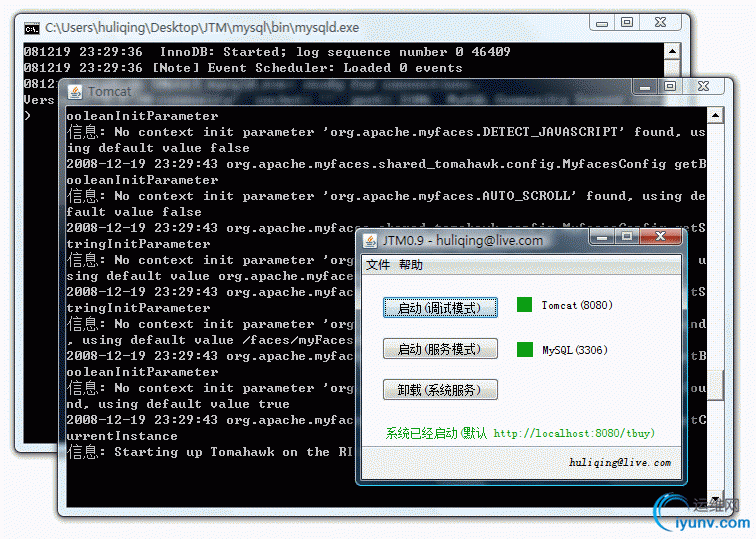Click scroll-up arrow in mysqld.exe console

point(672,51)
